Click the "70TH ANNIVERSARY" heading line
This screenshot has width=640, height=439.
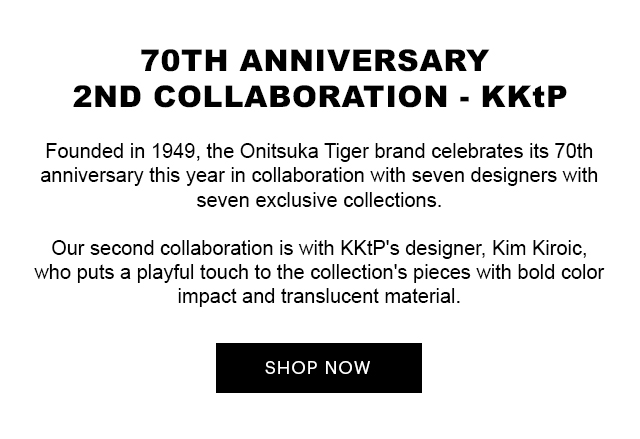tap(316, 61)
